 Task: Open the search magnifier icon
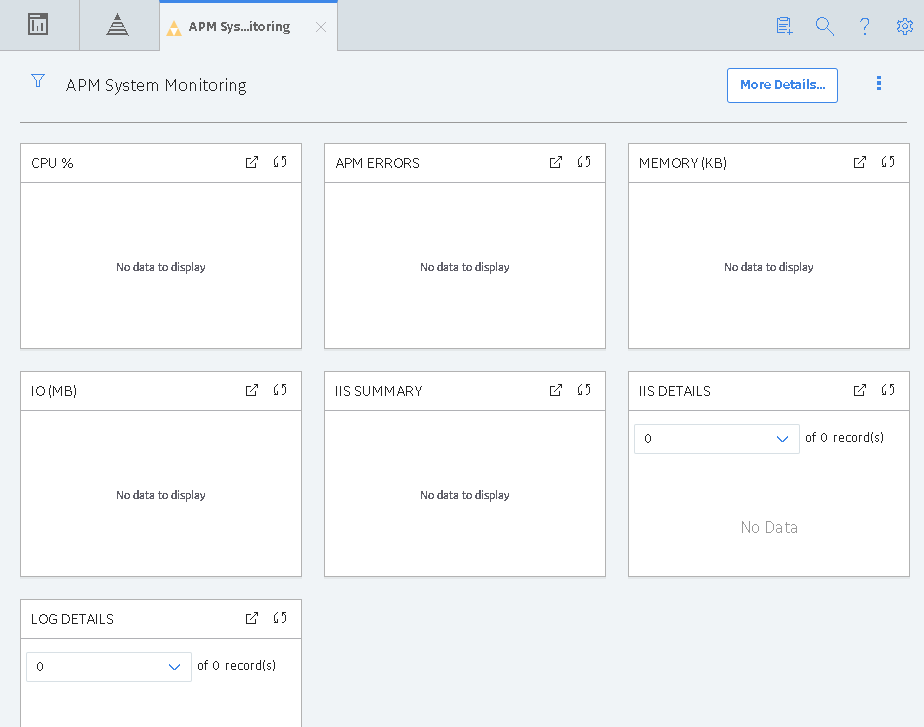coord(824,27)
